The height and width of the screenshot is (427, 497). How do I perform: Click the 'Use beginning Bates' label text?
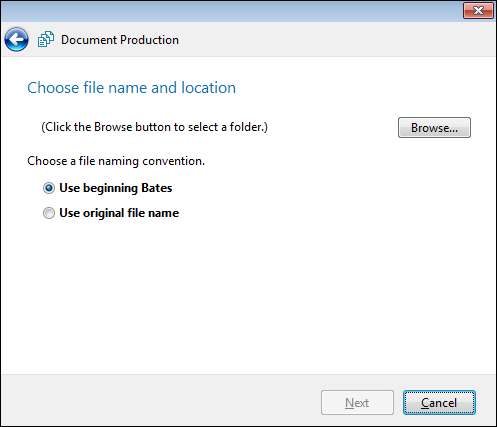(x=116, y=188)
